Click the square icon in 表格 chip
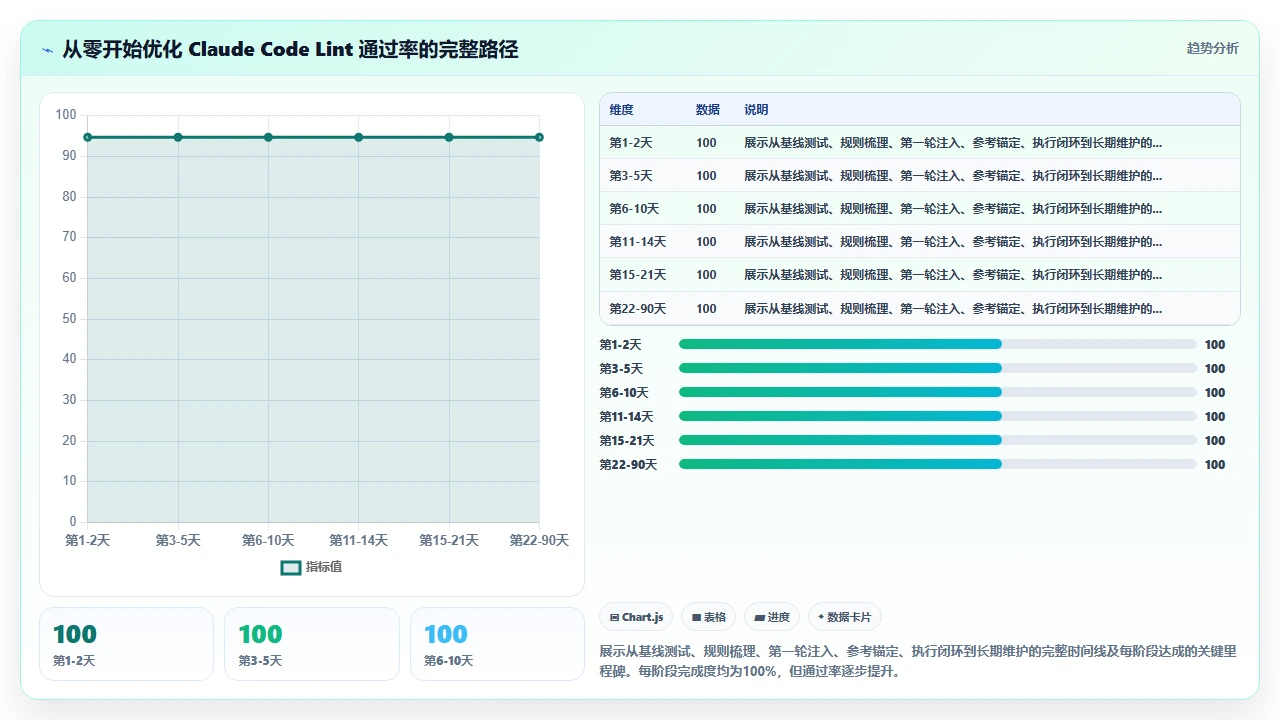 [696, 618]
